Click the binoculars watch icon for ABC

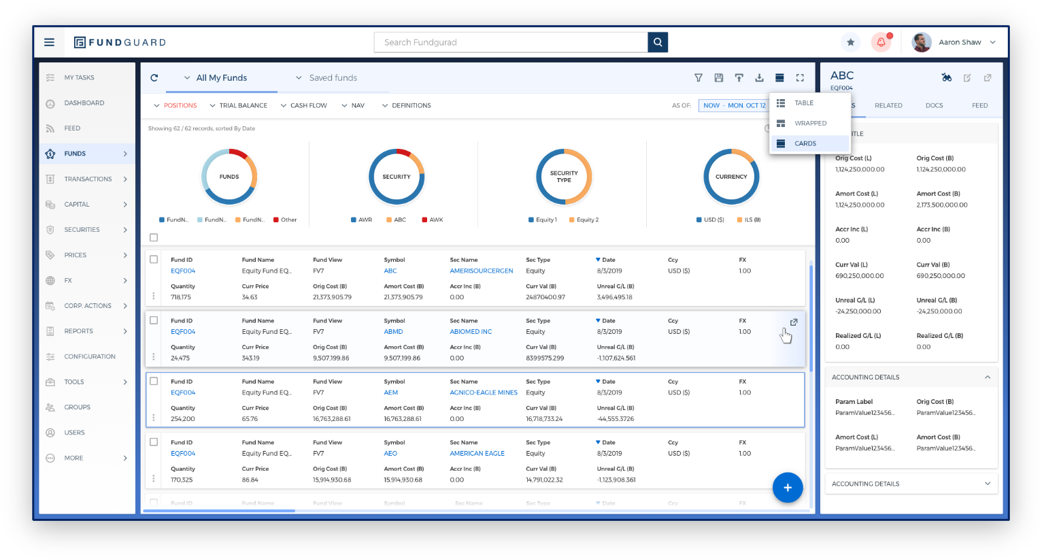pos(946,78)
